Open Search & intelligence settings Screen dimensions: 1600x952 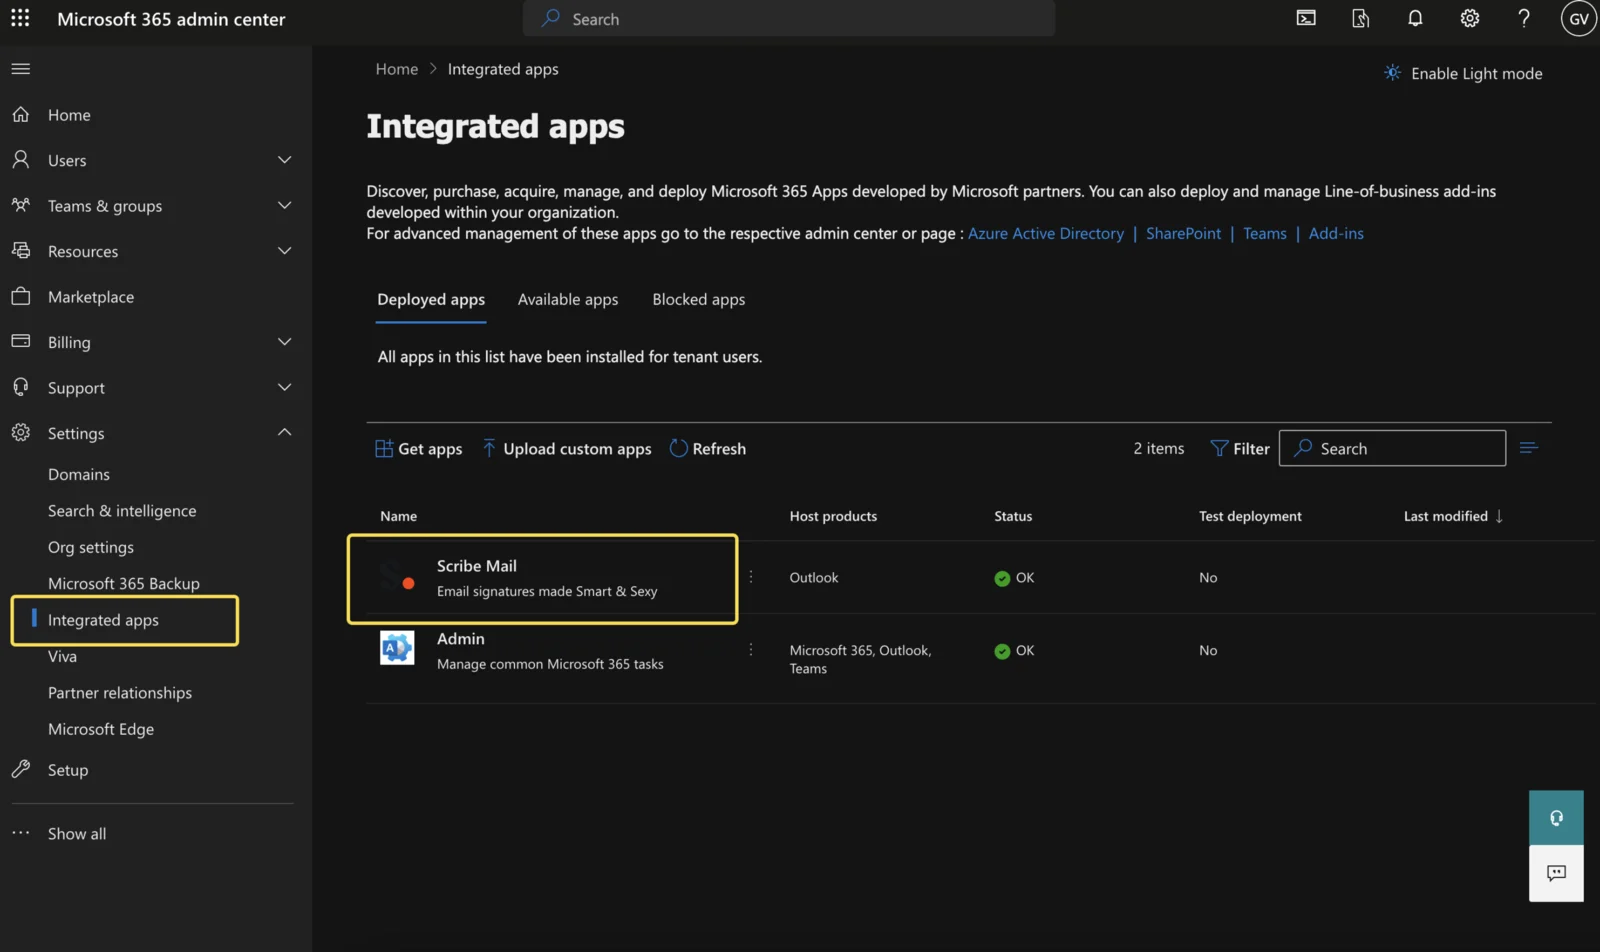[x=122, y=511]
